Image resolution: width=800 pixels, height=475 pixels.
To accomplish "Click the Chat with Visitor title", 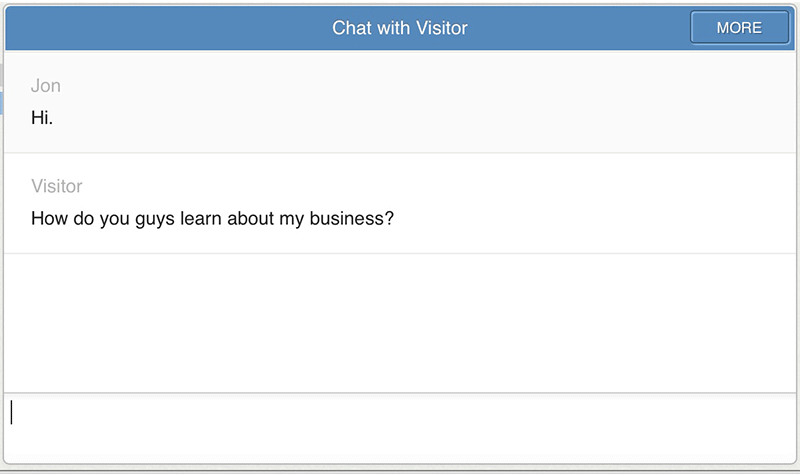I will point(400,28).
